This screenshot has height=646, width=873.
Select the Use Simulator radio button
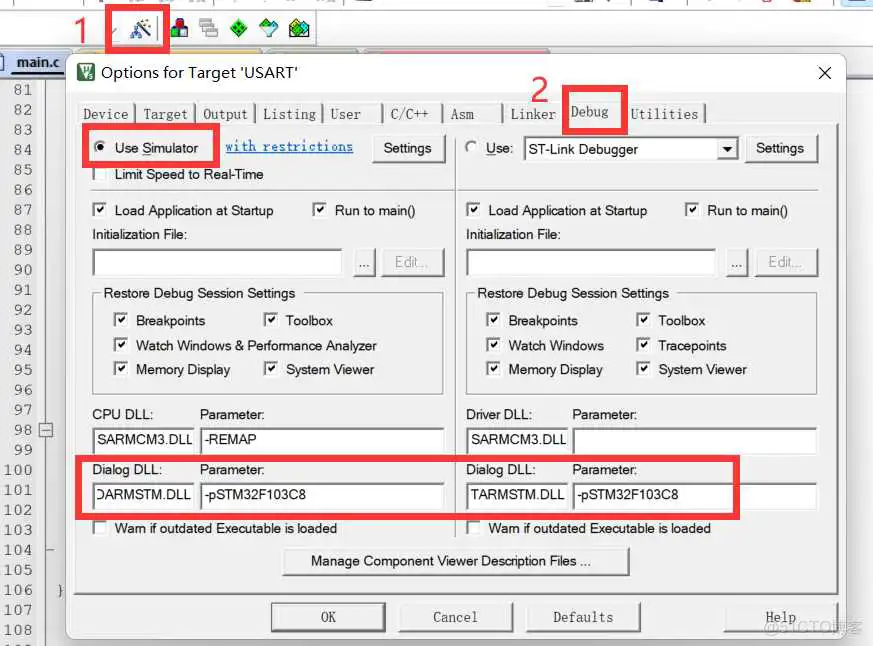point(100,148)
